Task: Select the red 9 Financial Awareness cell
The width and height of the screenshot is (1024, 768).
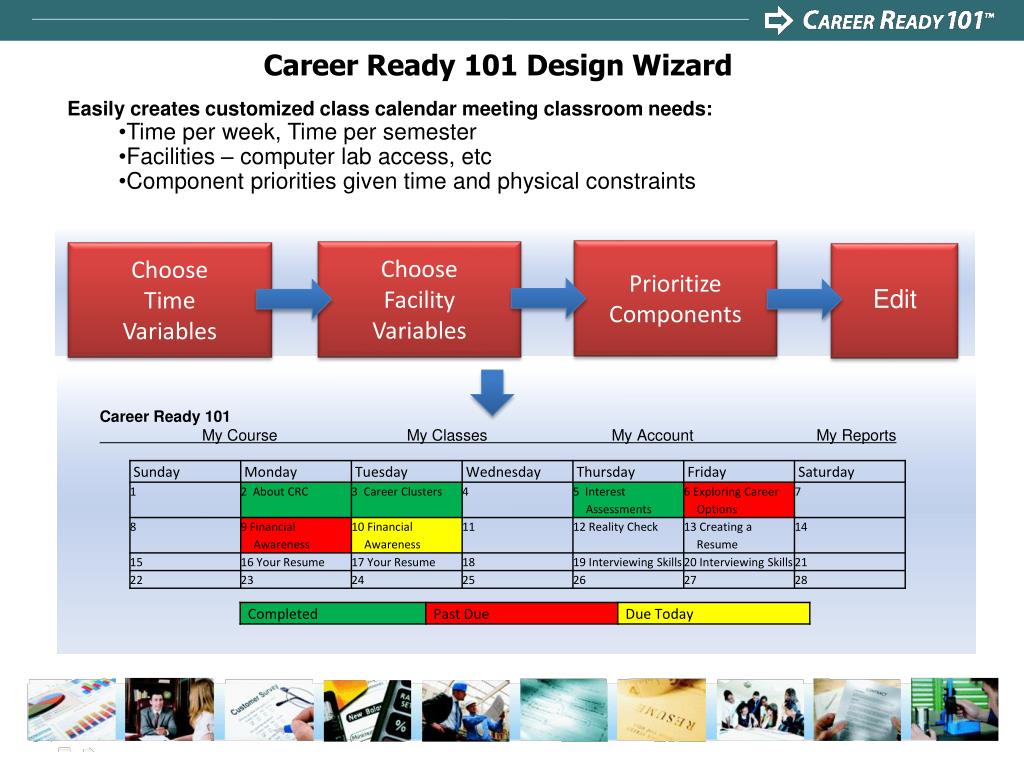Action: pos(296,536)
